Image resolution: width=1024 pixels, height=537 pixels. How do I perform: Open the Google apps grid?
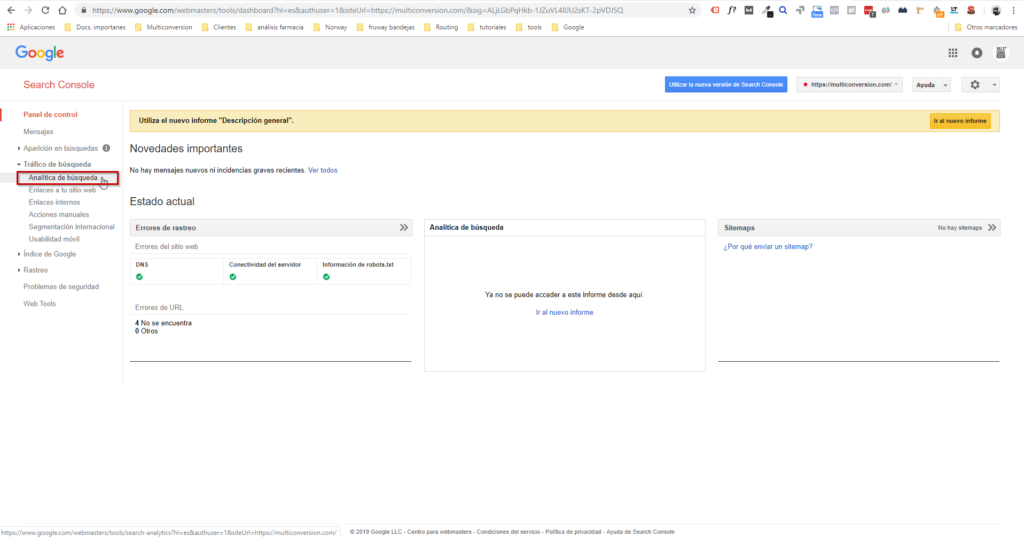(953, 53)
